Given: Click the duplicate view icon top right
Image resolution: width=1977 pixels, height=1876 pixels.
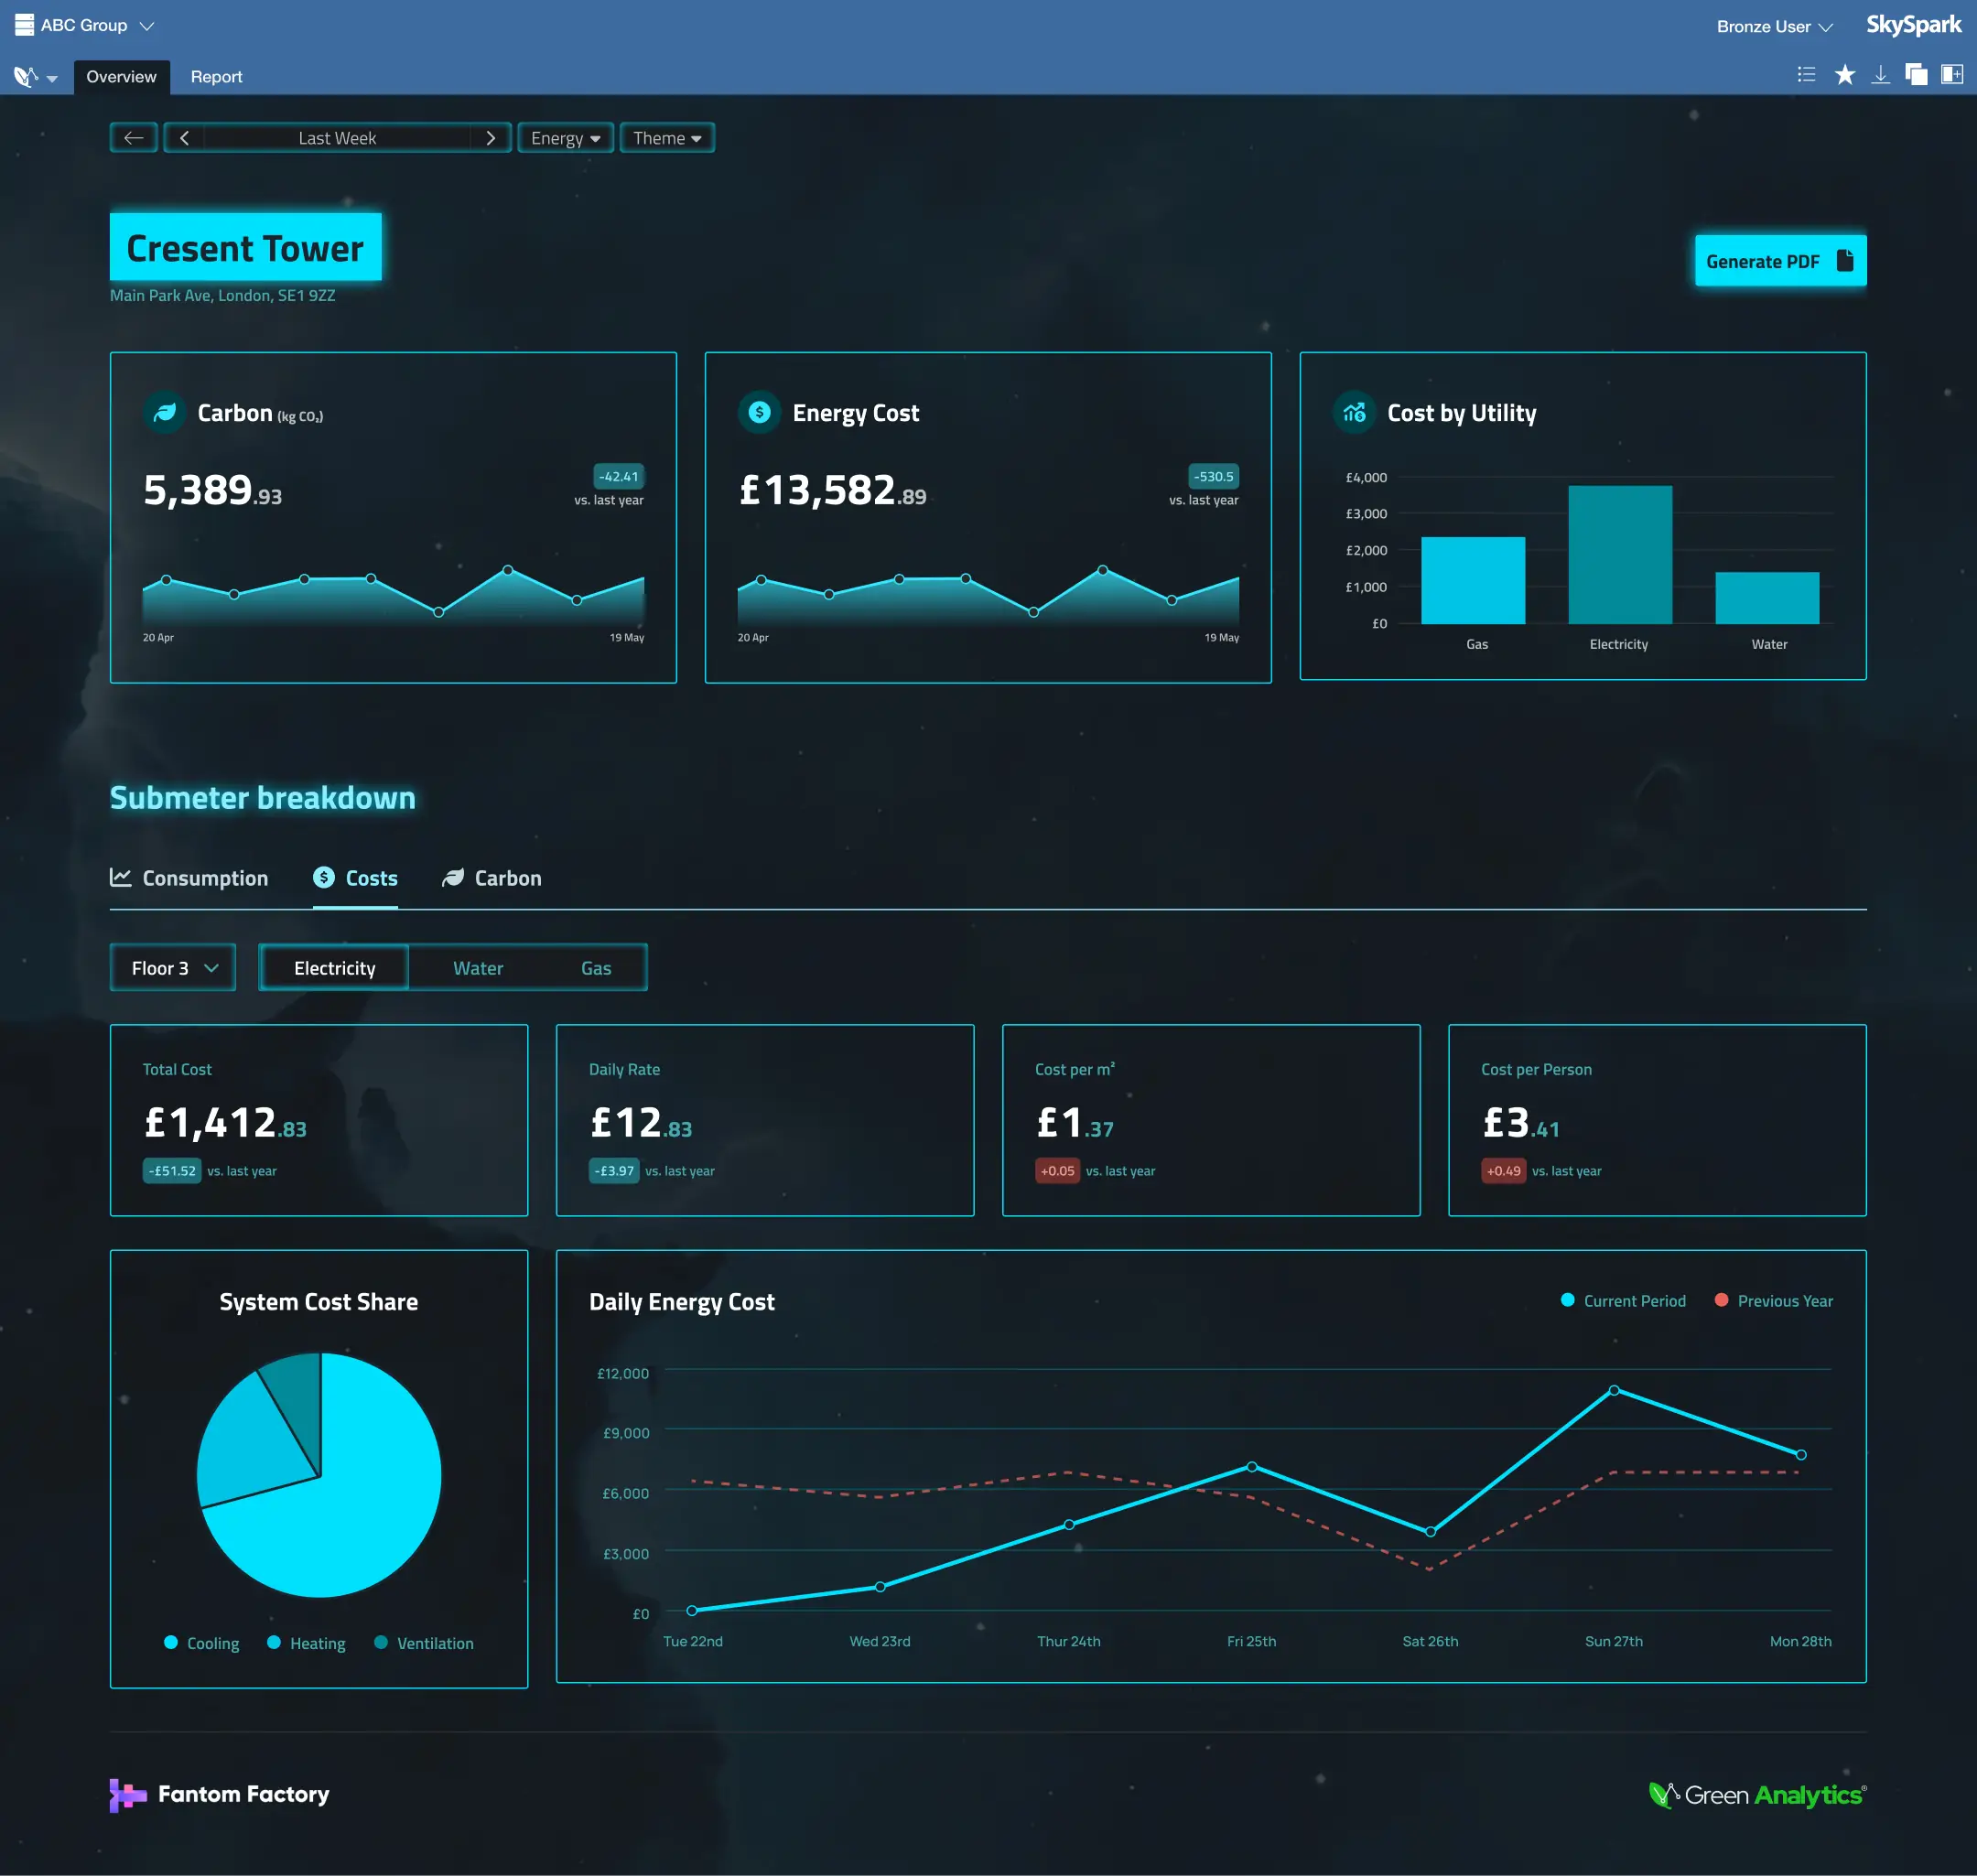Looking at the screenshot, I should point(1917,74).
